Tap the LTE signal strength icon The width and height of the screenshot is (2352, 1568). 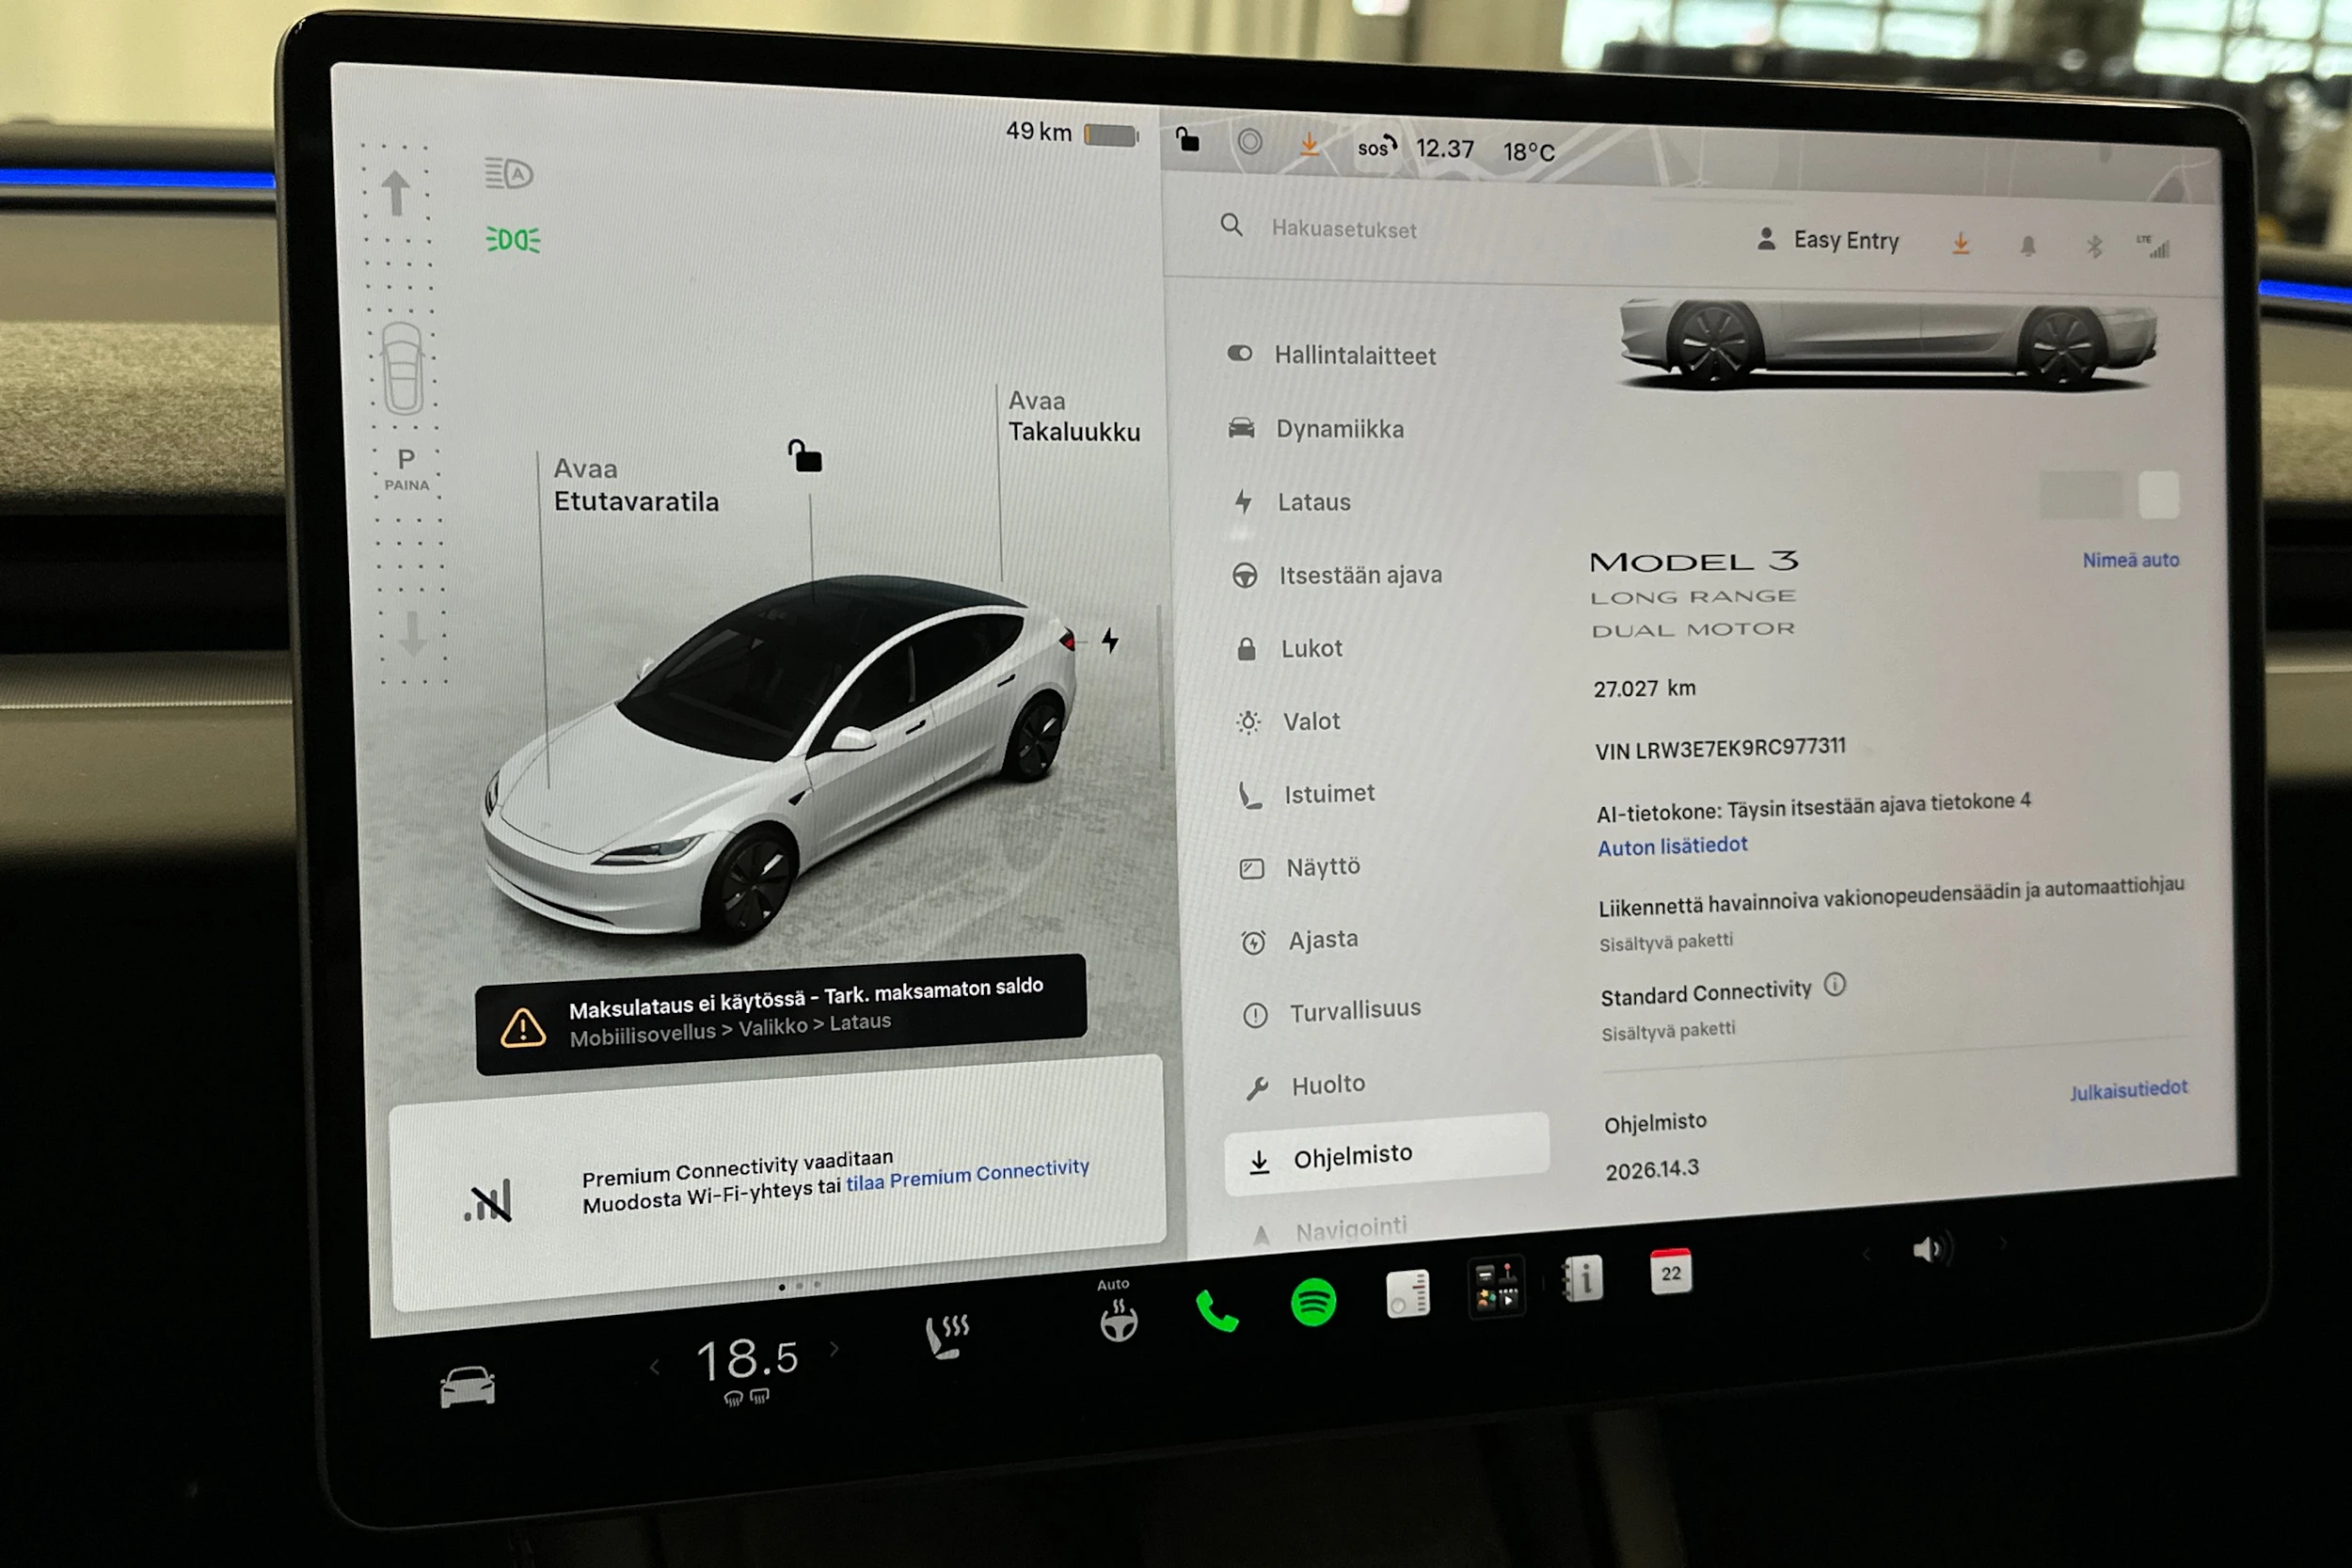[2154, 247]
